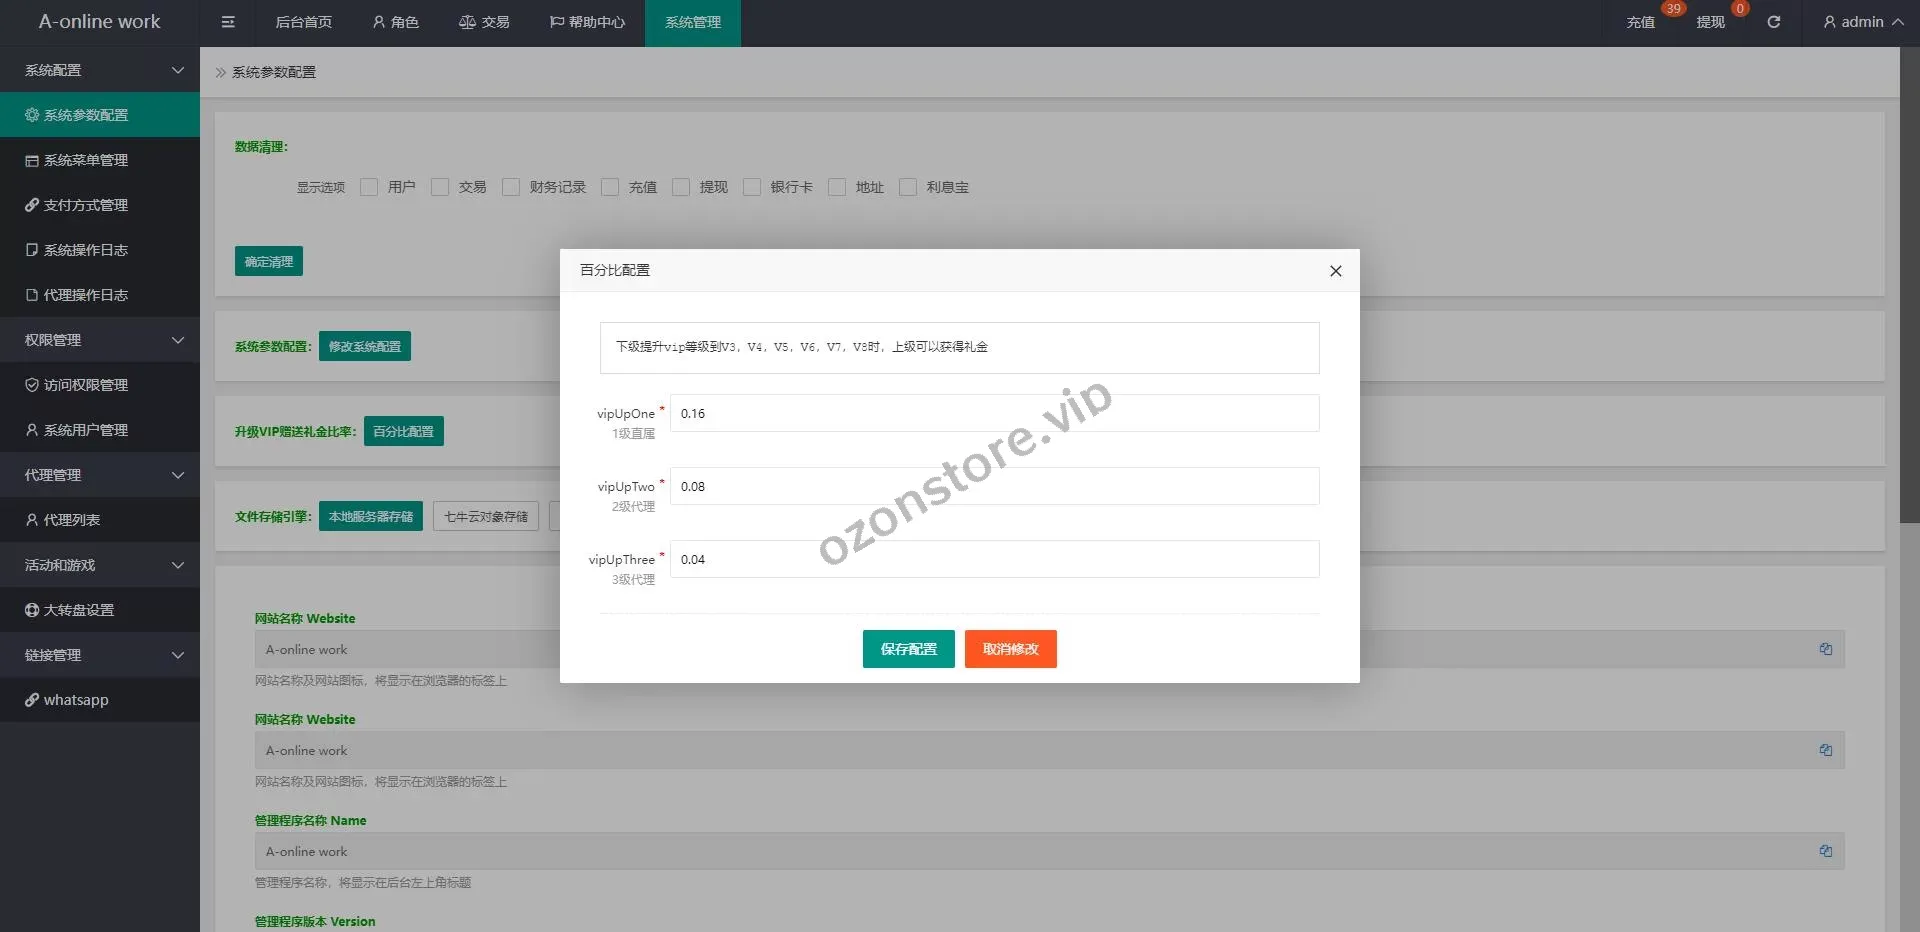Open 充值 notifications with badge 39

[x=1640, y=22]
